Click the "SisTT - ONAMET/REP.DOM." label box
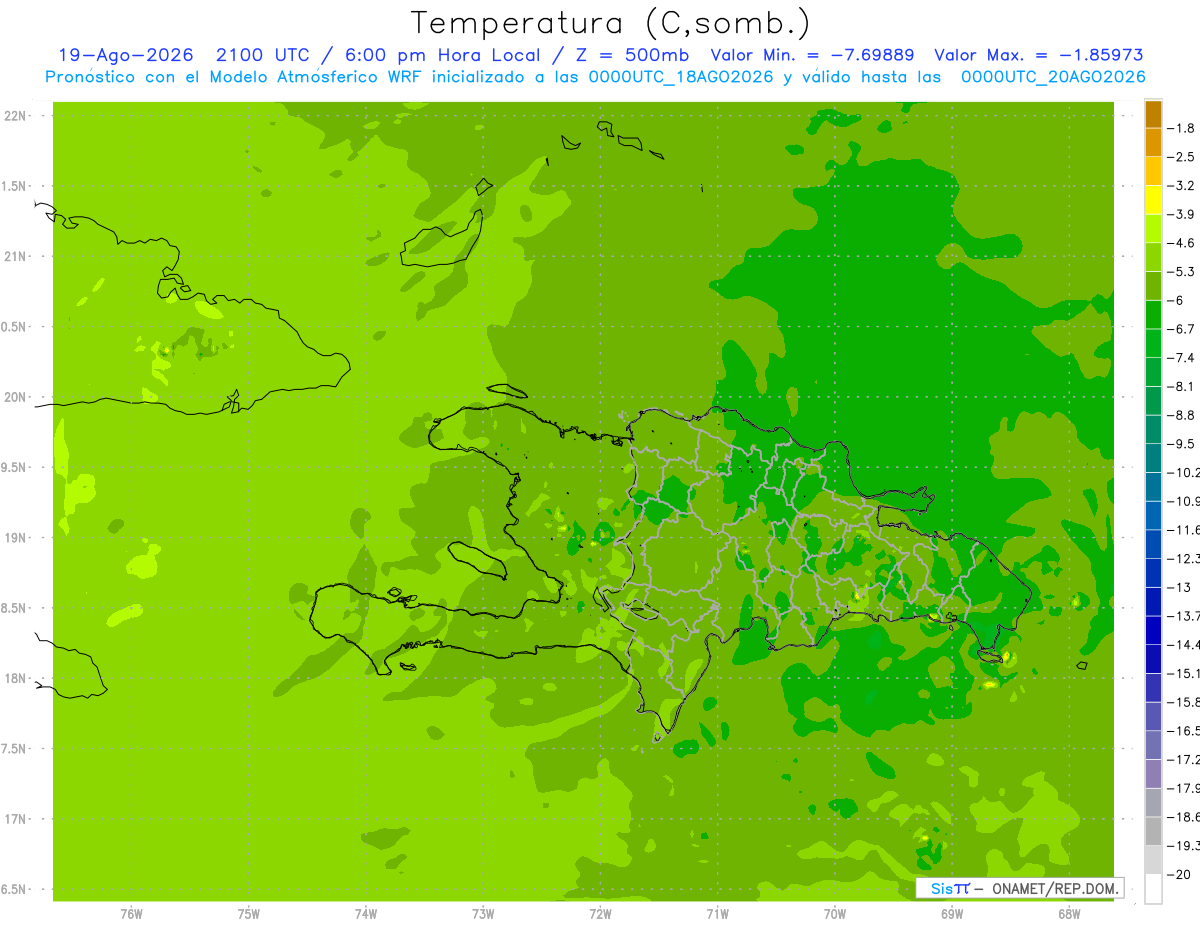The width and height of the screenshot is (1200, 927). 1020,888
